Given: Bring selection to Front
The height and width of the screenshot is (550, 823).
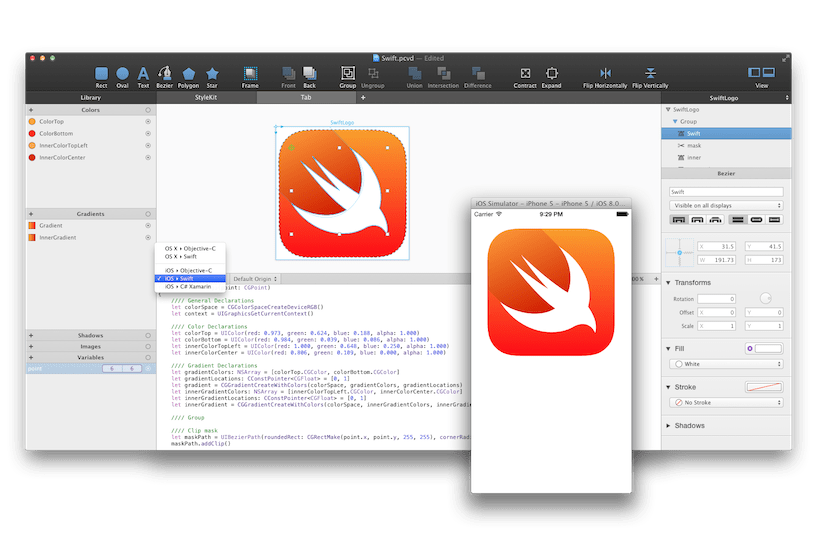Looking at the screenshot, I should [x=288, y=77].
